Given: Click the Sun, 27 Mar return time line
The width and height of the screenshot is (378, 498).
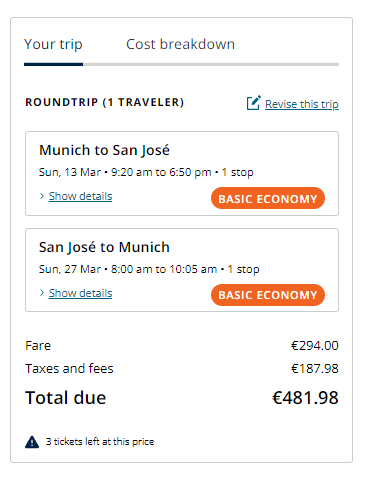Looking at the screenshot, I should click(149, 269).
